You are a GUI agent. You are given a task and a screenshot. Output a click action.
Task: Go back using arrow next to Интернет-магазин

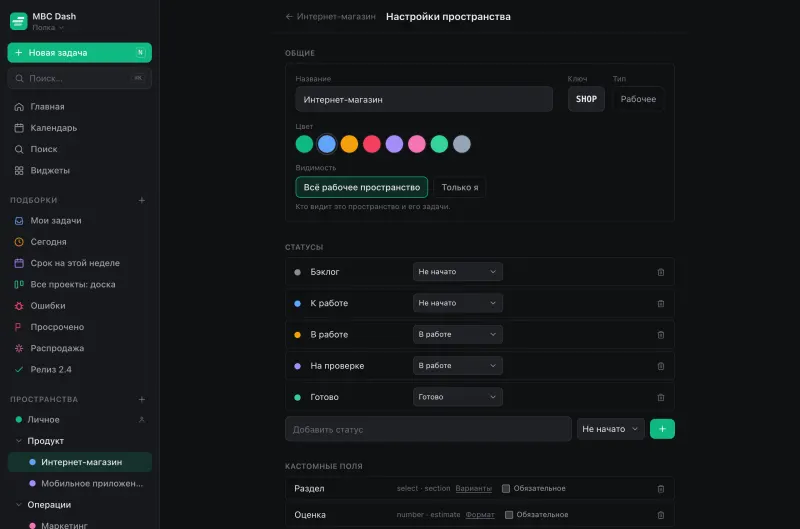click(x=289, y=17)
